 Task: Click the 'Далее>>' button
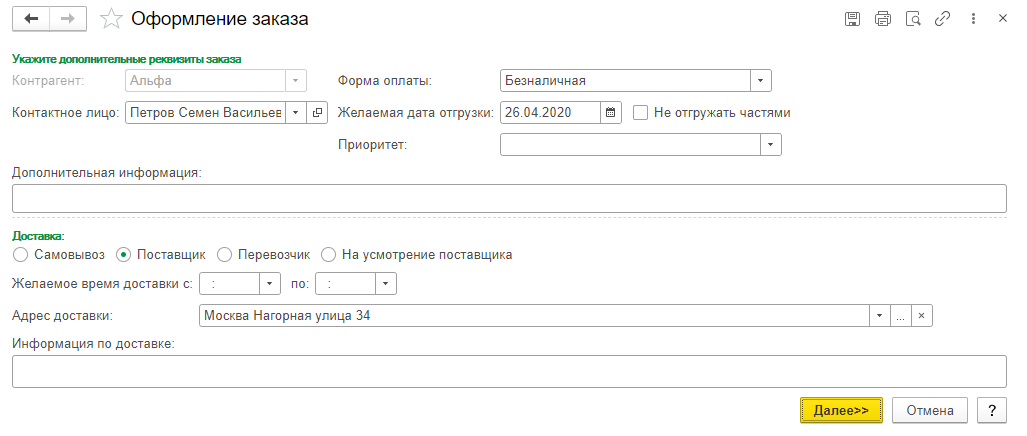(x=841, y=410)
